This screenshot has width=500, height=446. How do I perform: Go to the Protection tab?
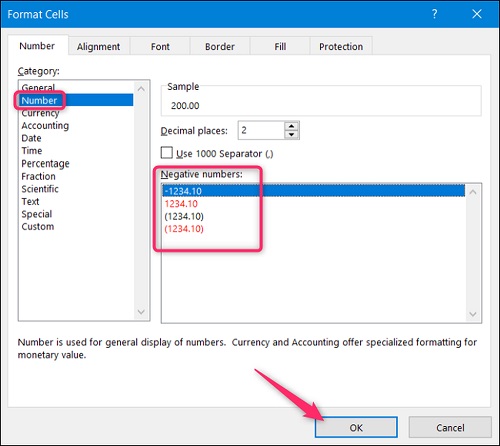(x=341, y=47)
